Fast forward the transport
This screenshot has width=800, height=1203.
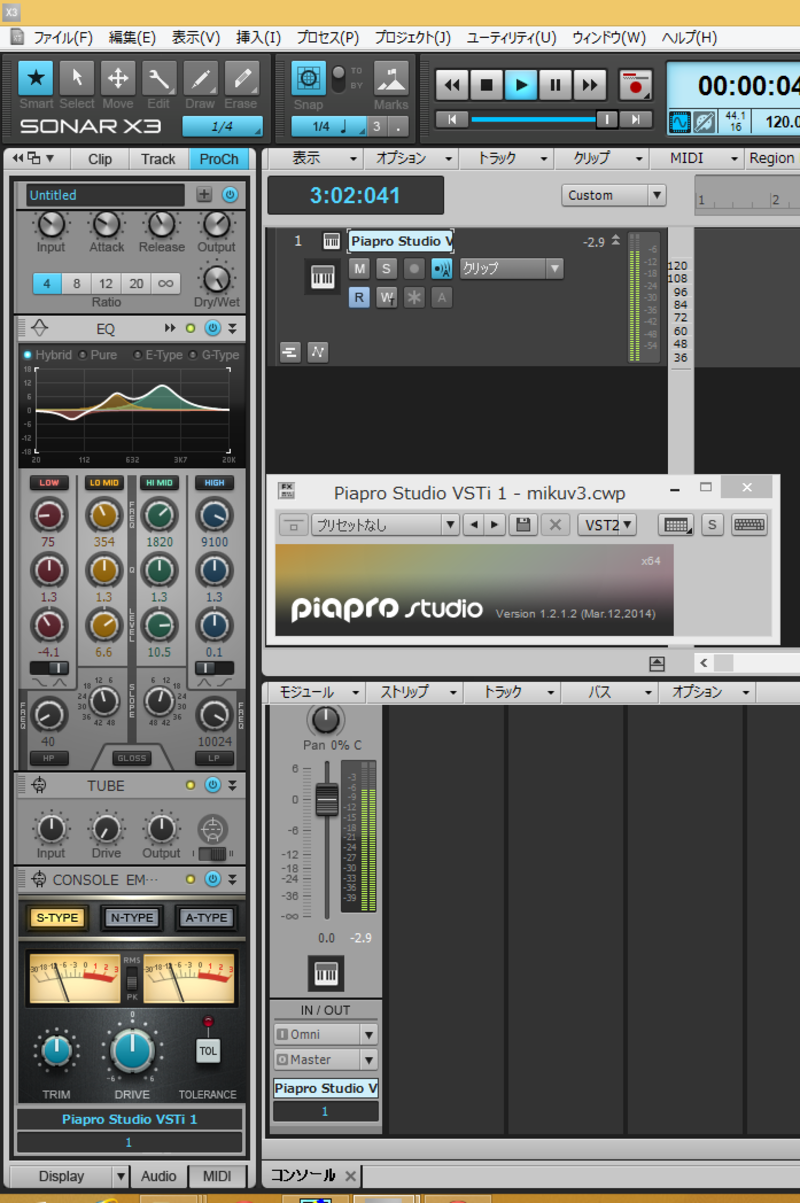(x=589, y=84)
